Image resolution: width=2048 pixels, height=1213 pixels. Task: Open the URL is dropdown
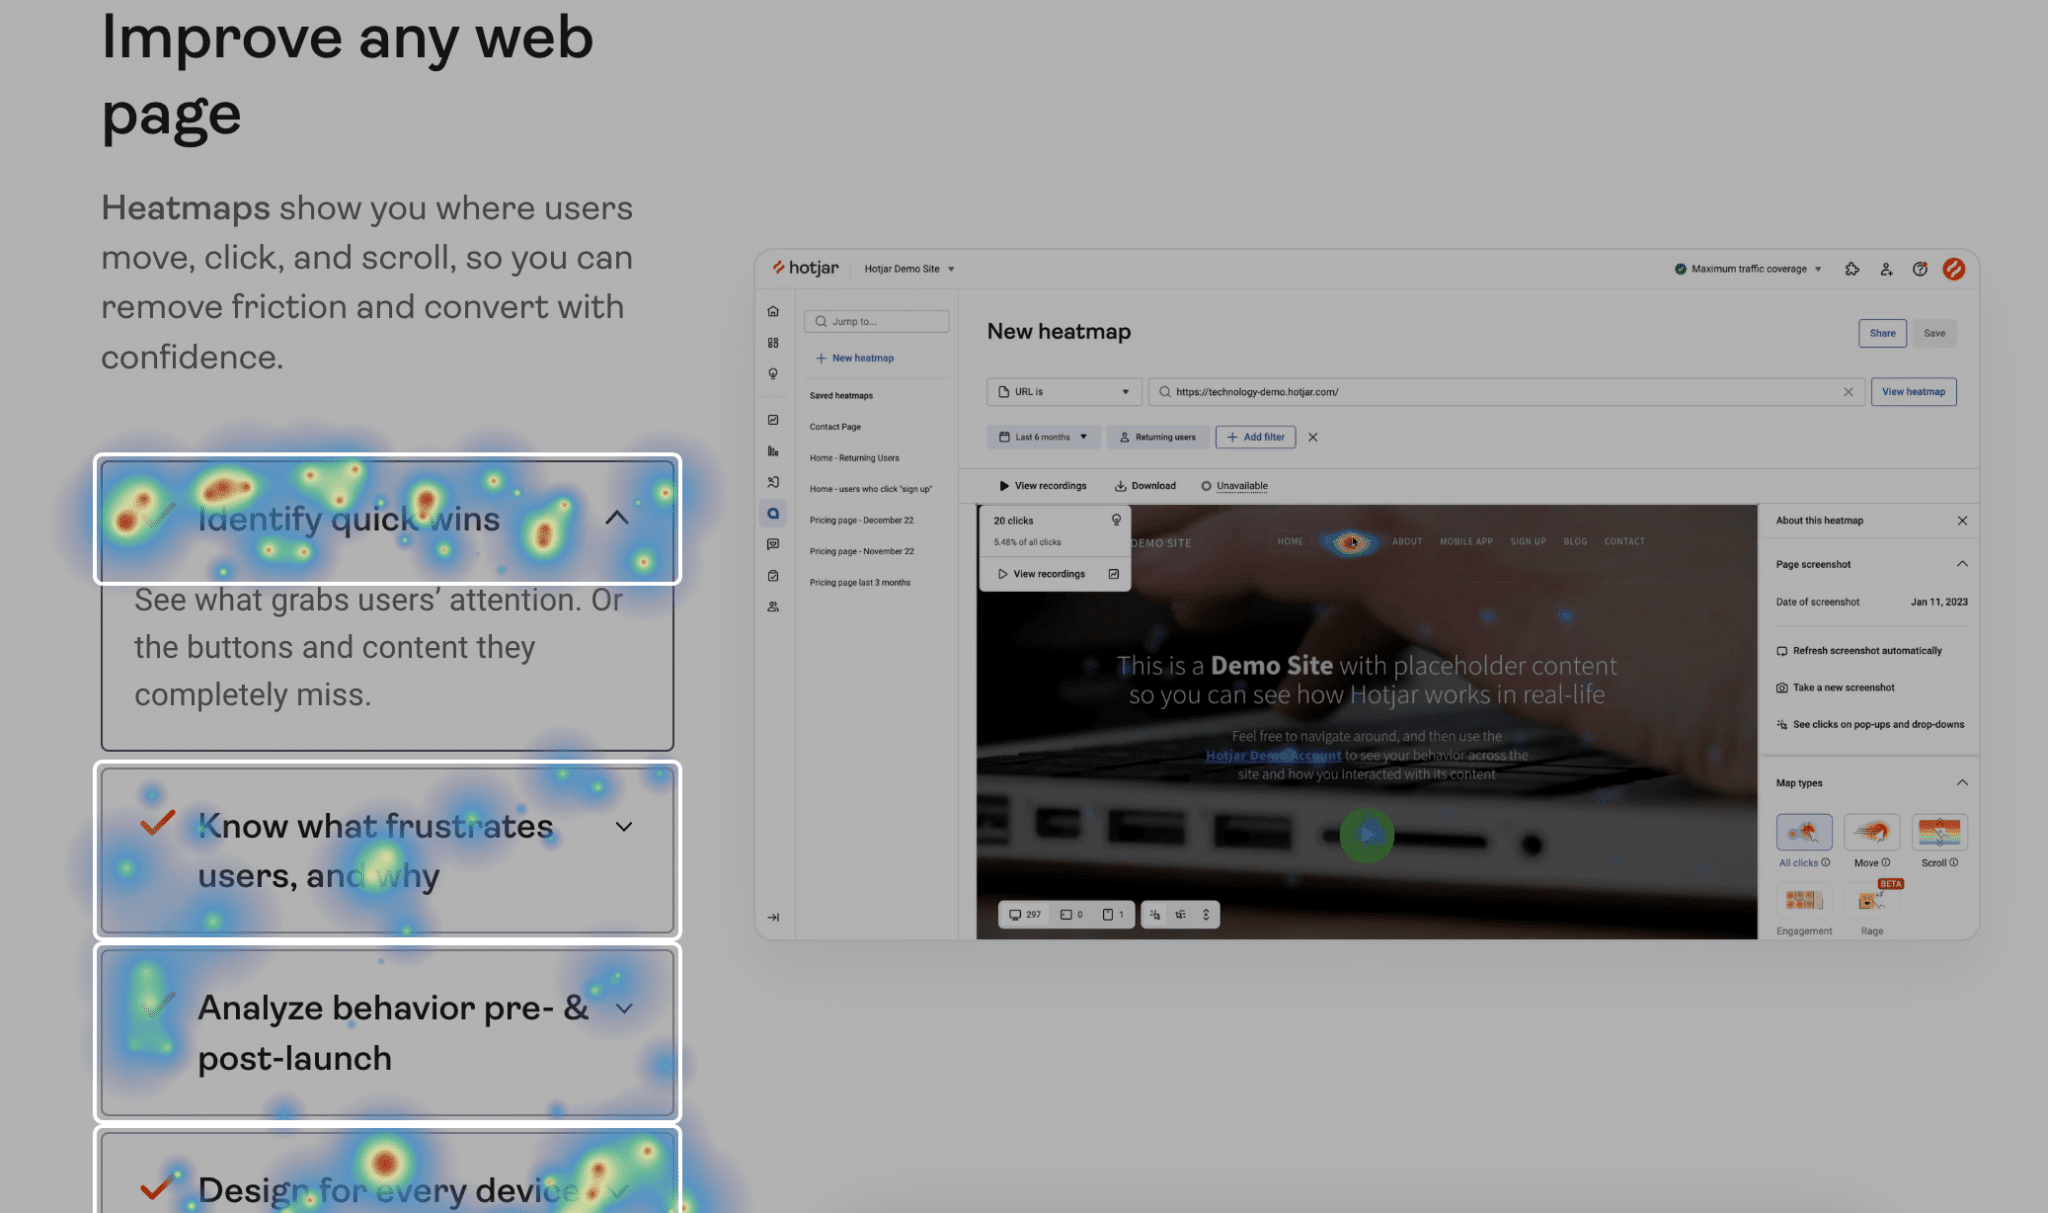click(x=1064, y=392)
